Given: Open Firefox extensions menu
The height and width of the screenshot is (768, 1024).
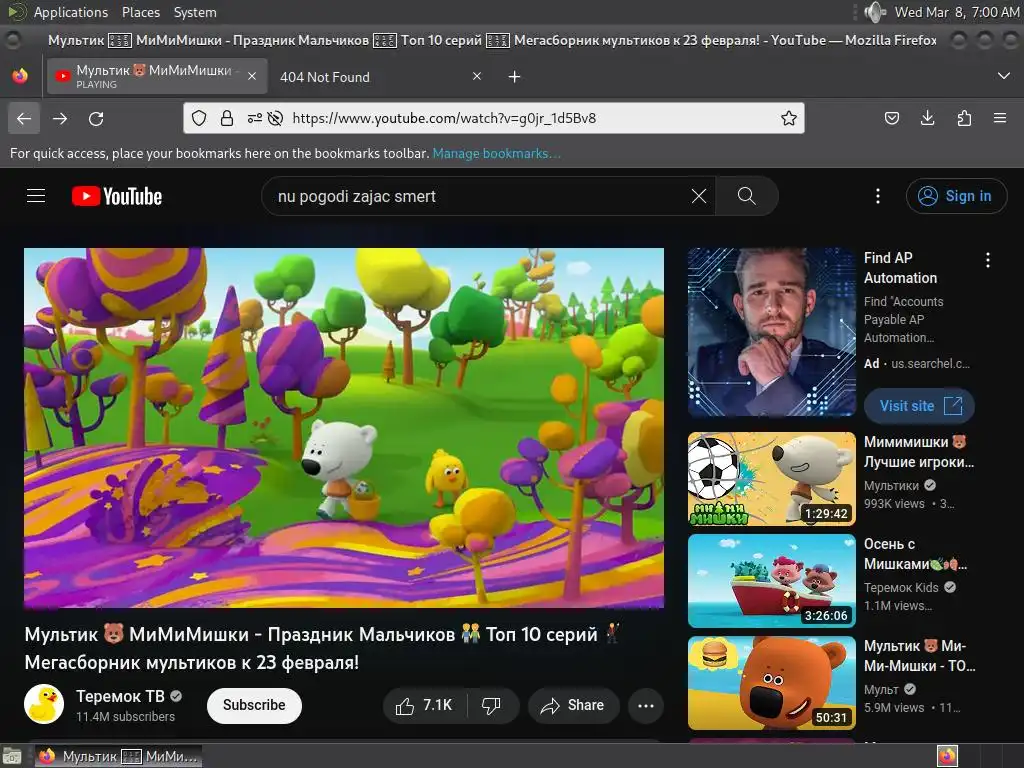Looking at the screenshot, I should click(x=964, y=118).
